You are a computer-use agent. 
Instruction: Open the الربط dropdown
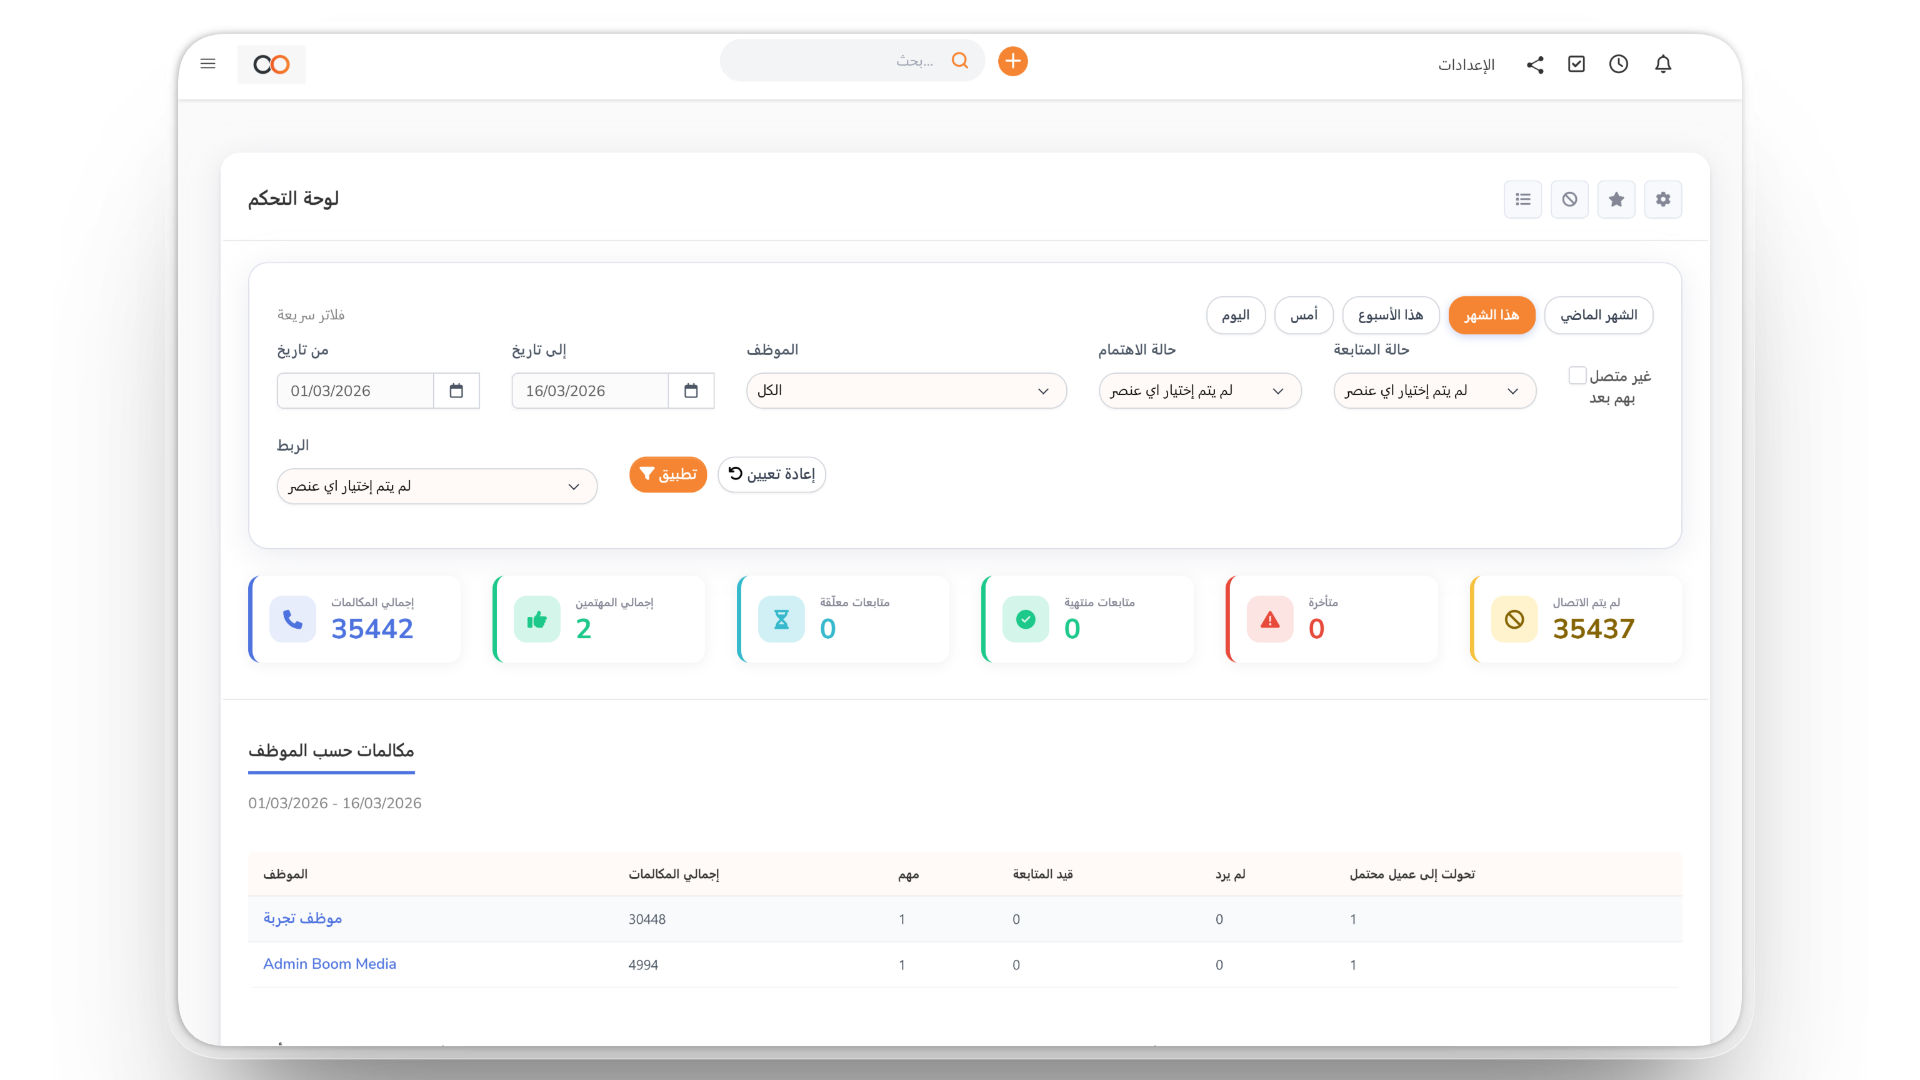click(436, 487)
